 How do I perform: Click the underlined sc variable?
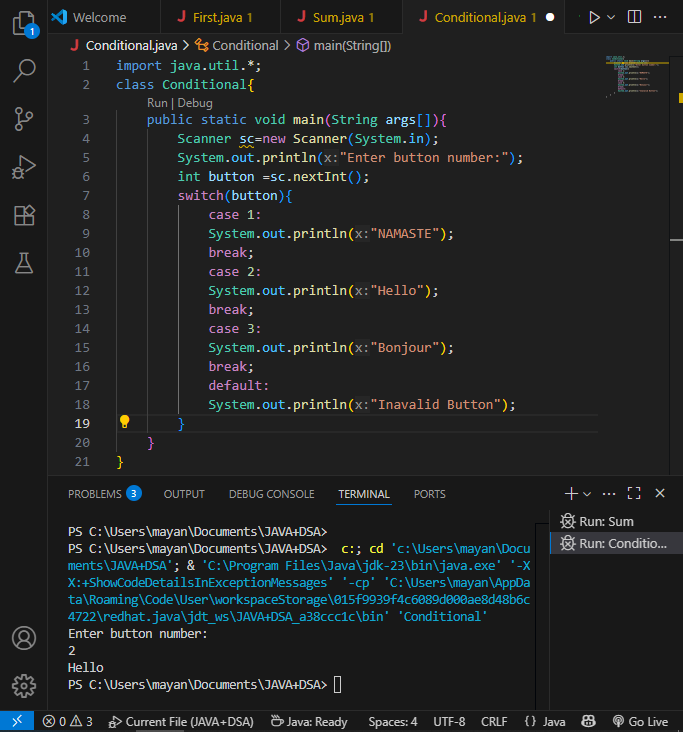click(246, 139)
